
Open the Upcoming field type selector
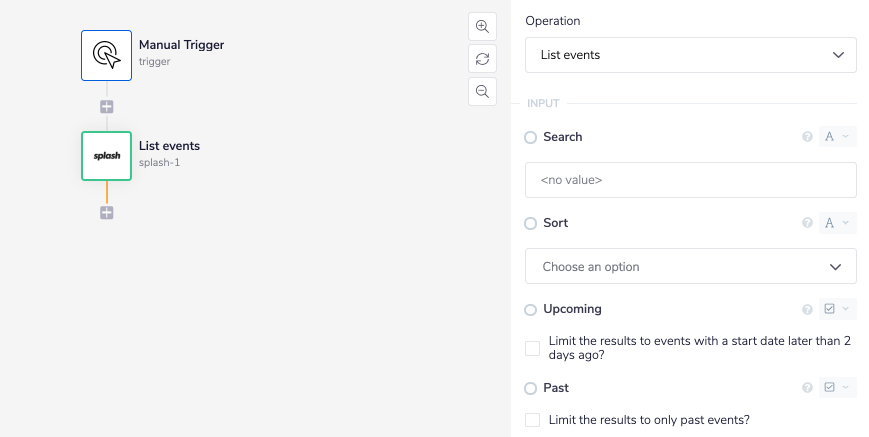tap(836, 309)
